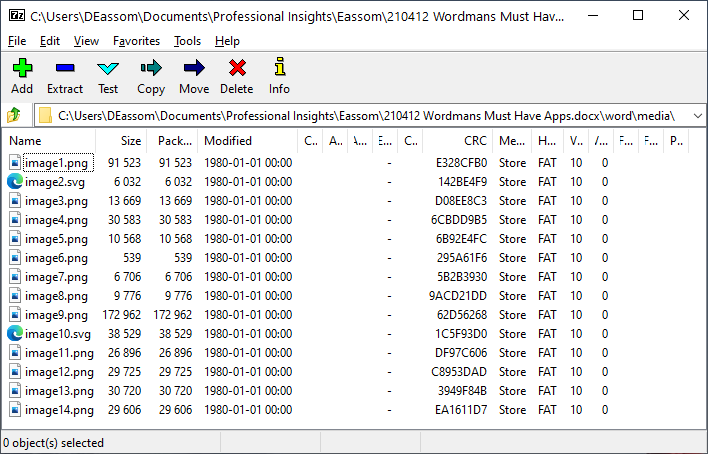This screenshot has height=454, width=708.
Task: Open the Help menu
Action: point(227,41)
